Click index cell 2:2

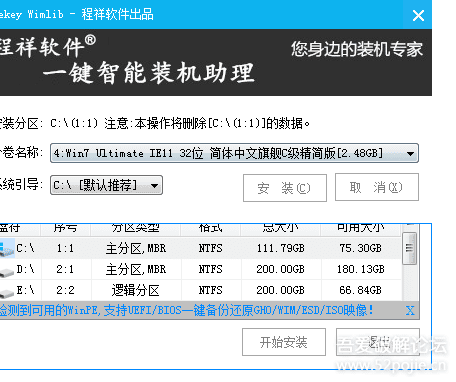[65, 290]
